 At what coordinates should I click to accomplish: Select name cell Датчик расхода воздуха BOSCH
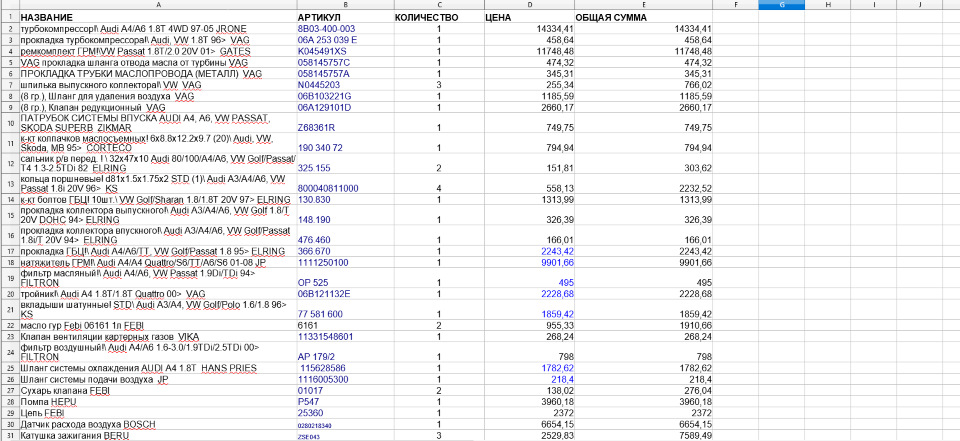pyautogui.click(x=158, y=424)
